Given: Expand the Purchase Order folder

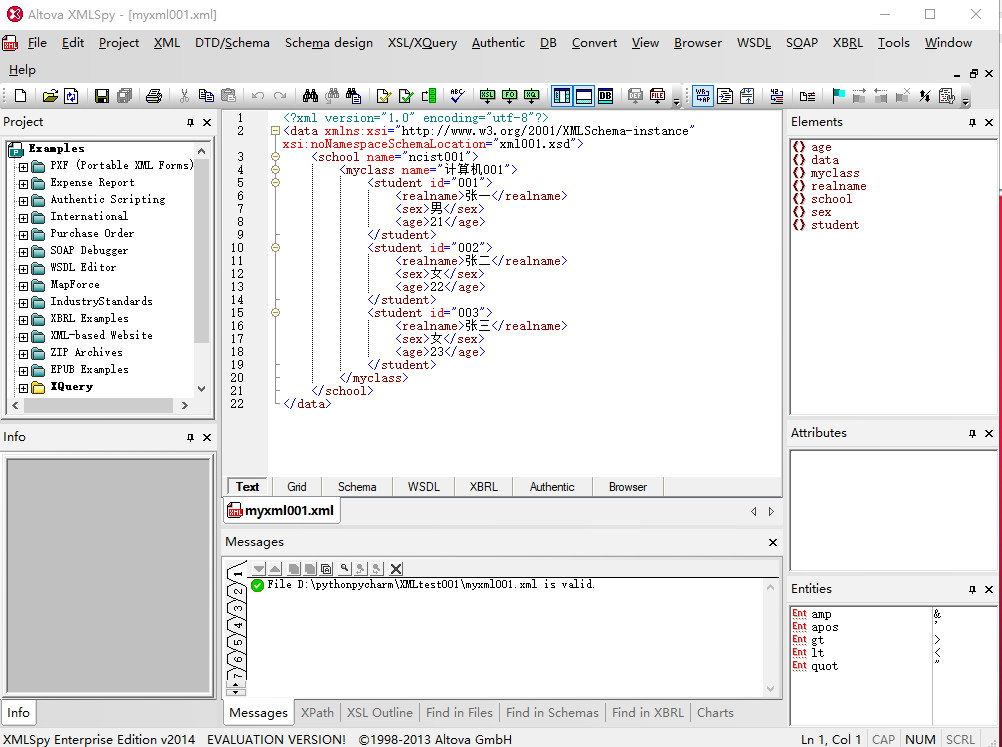Looking at the screenshot, I should coord(23,235).
